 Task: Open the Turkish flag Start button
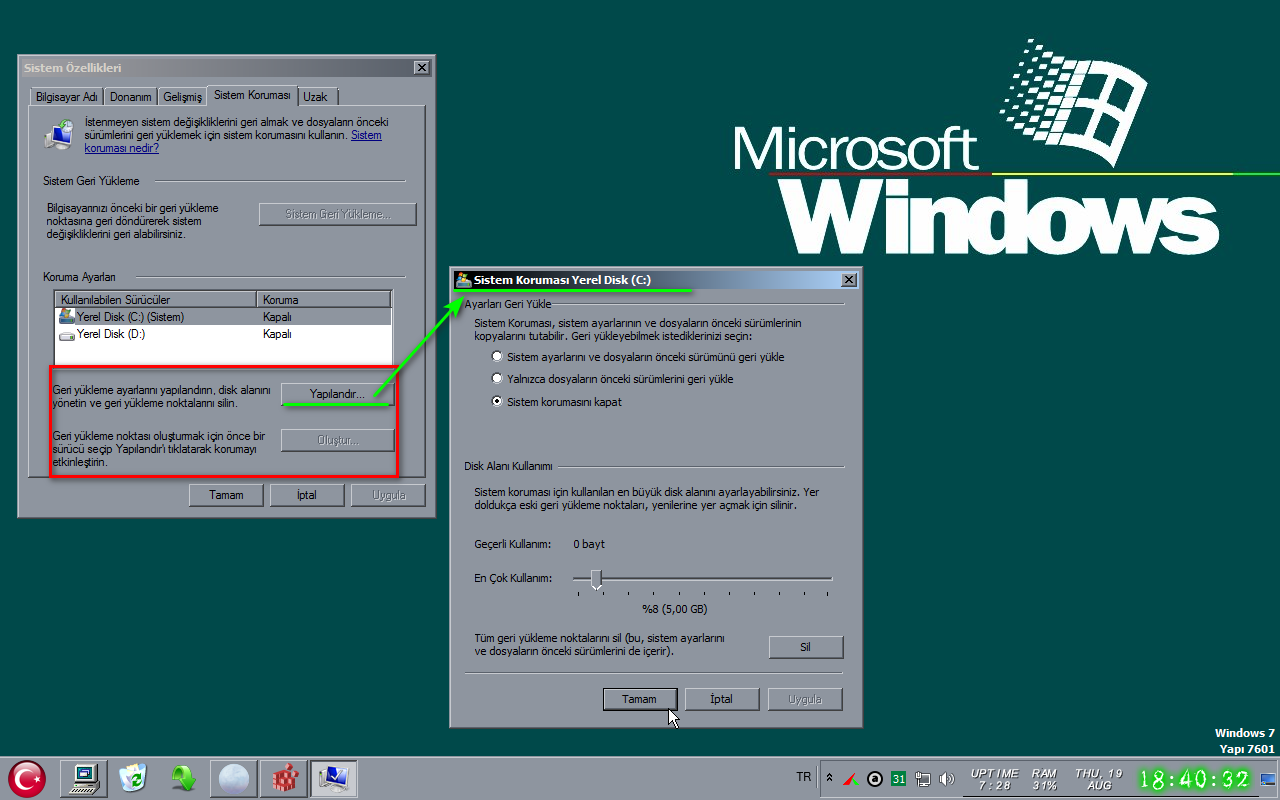click(27, 778)
